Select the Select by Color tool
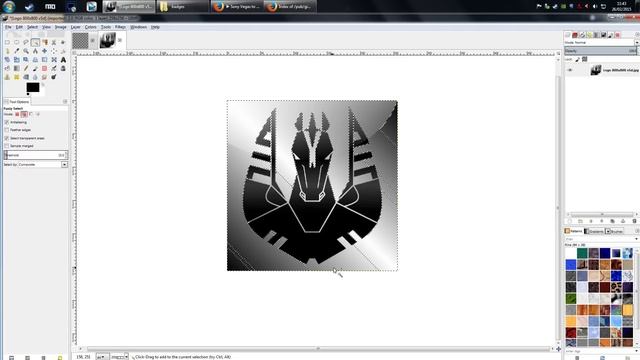 45,42
